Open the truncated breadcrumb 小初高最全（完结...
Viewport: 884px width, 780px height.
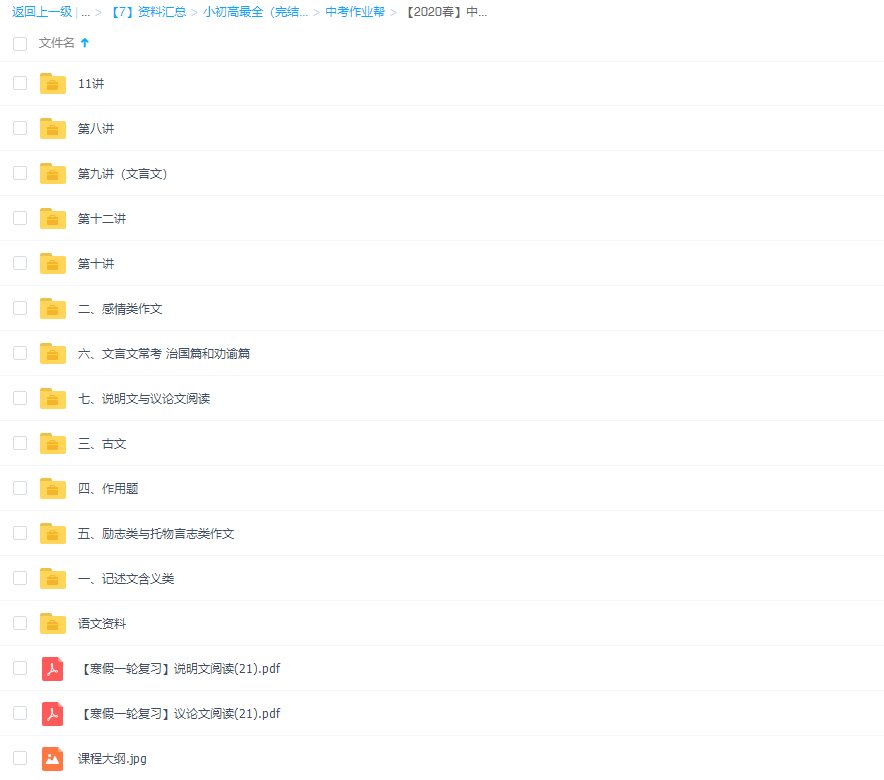(254, 13)
